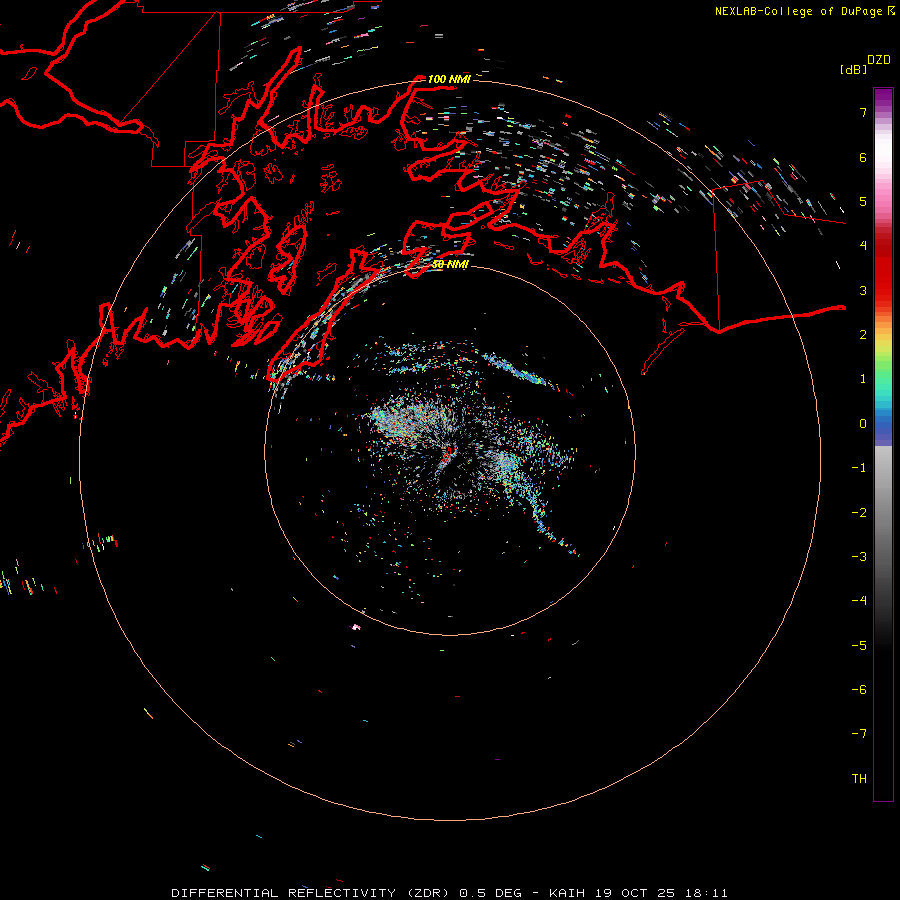
Task: Click the 5 value on the color scale
Action: pos(863,201)
